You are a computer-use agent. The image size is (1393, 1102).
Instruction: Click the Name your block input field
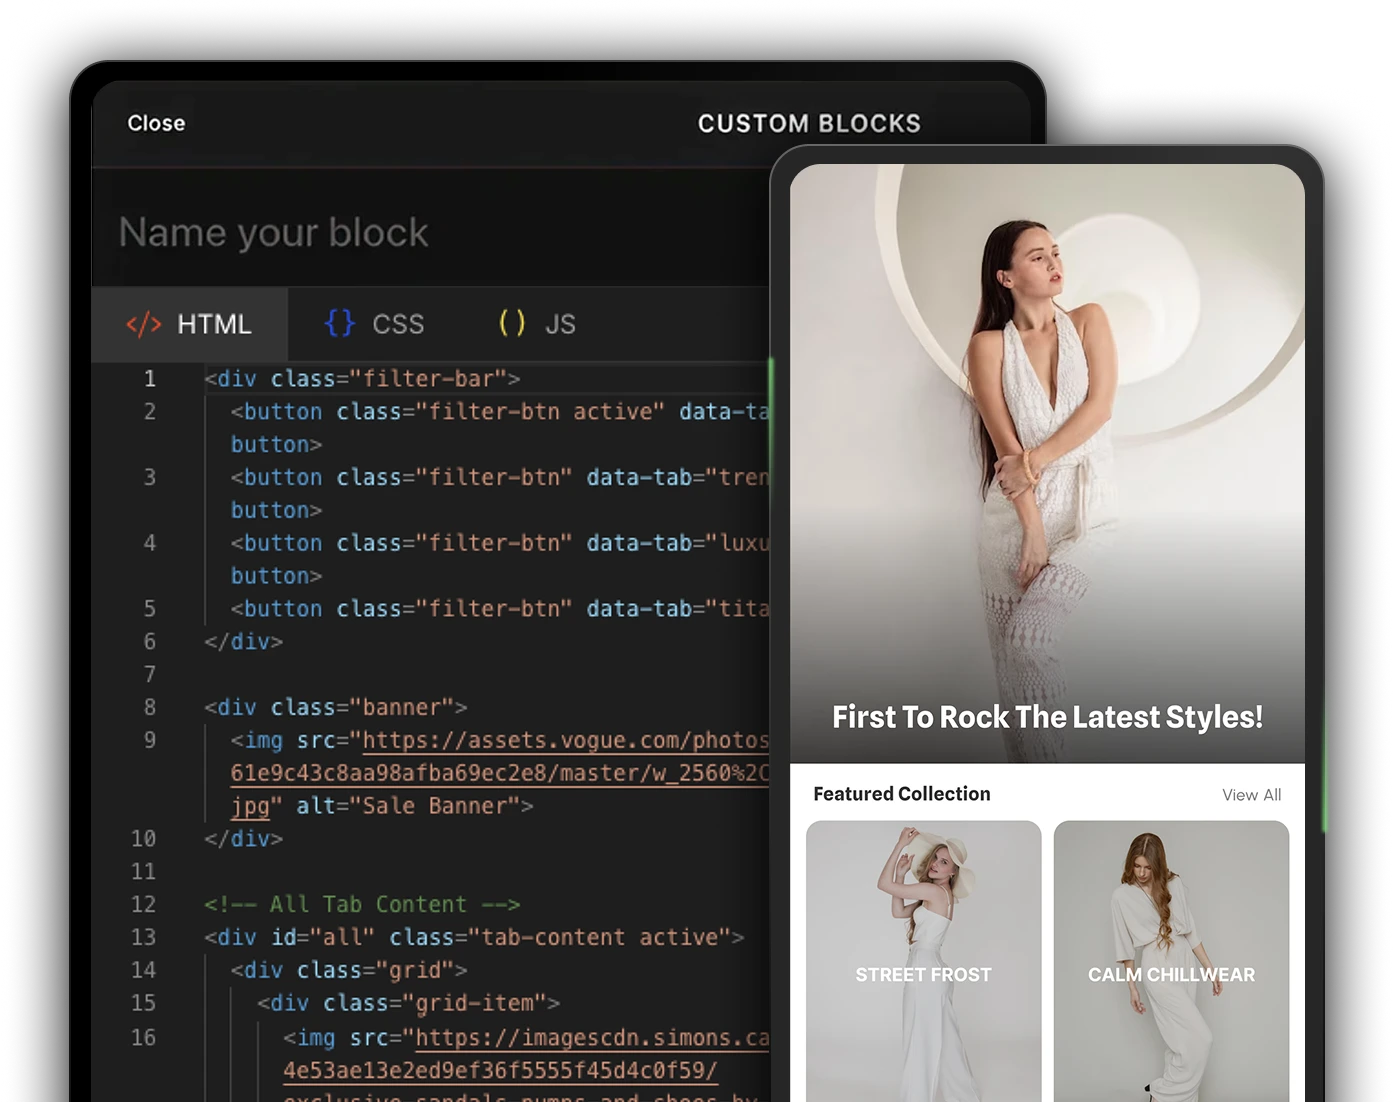(x=274, y=232)
